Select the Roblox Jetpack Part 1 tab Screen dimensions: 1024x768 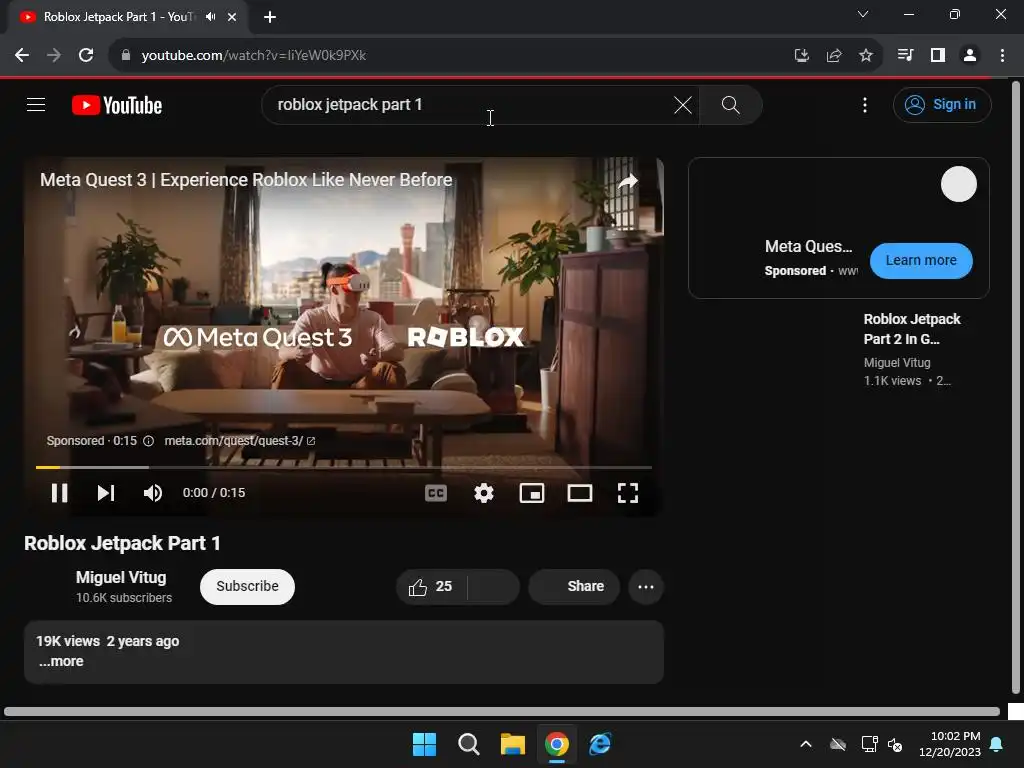coord(128,17)
